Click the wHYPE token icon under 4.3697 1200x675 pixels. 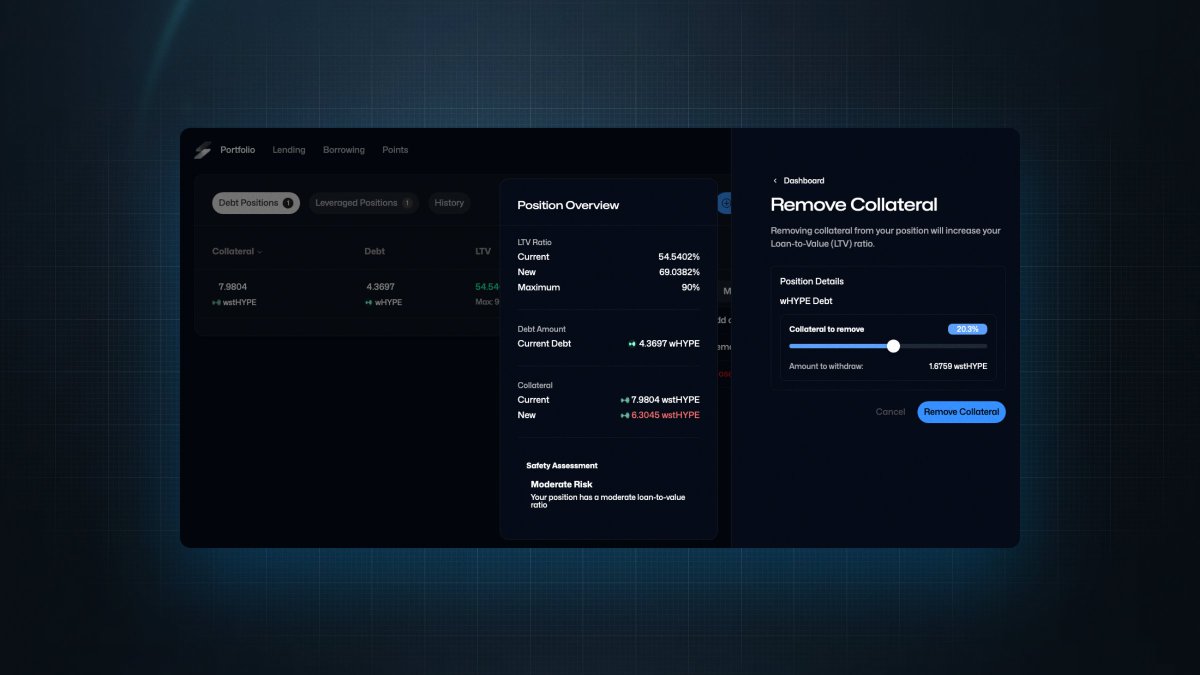click(x=368, y=302)
